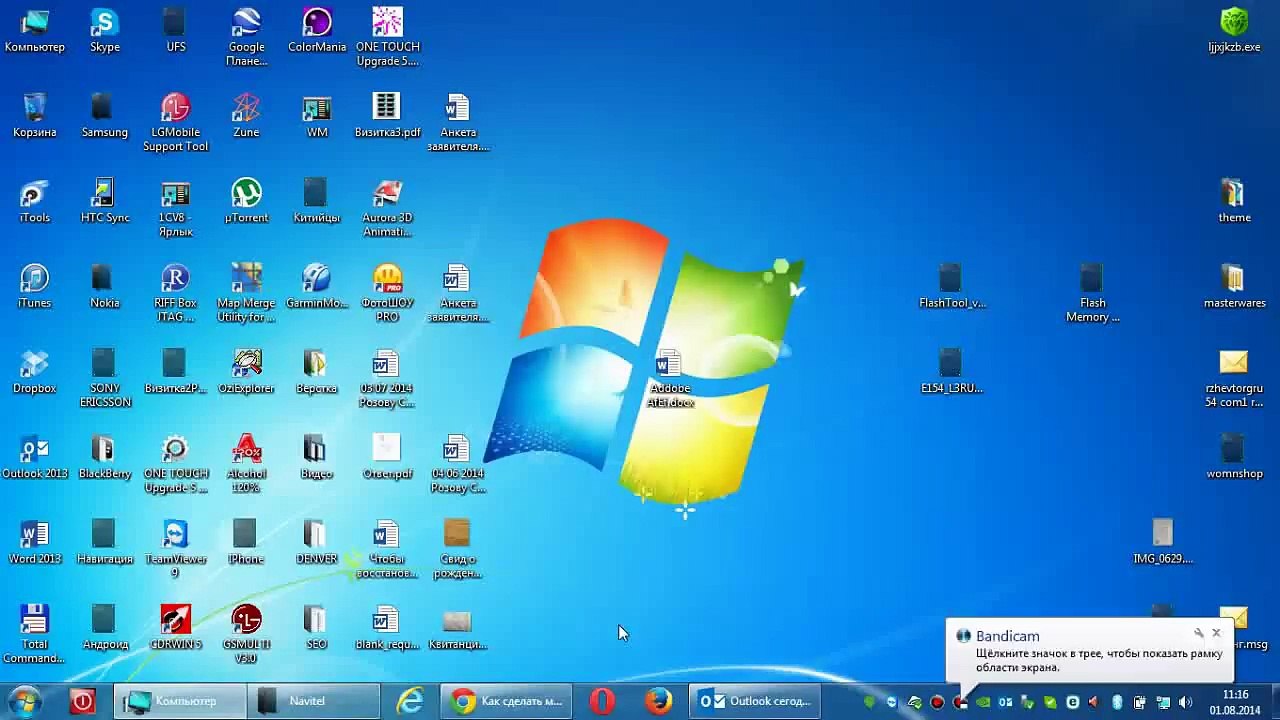Select the FlashTool_v folder icon
This screenshot has height=720, width=1280.
tap(952, 286)
